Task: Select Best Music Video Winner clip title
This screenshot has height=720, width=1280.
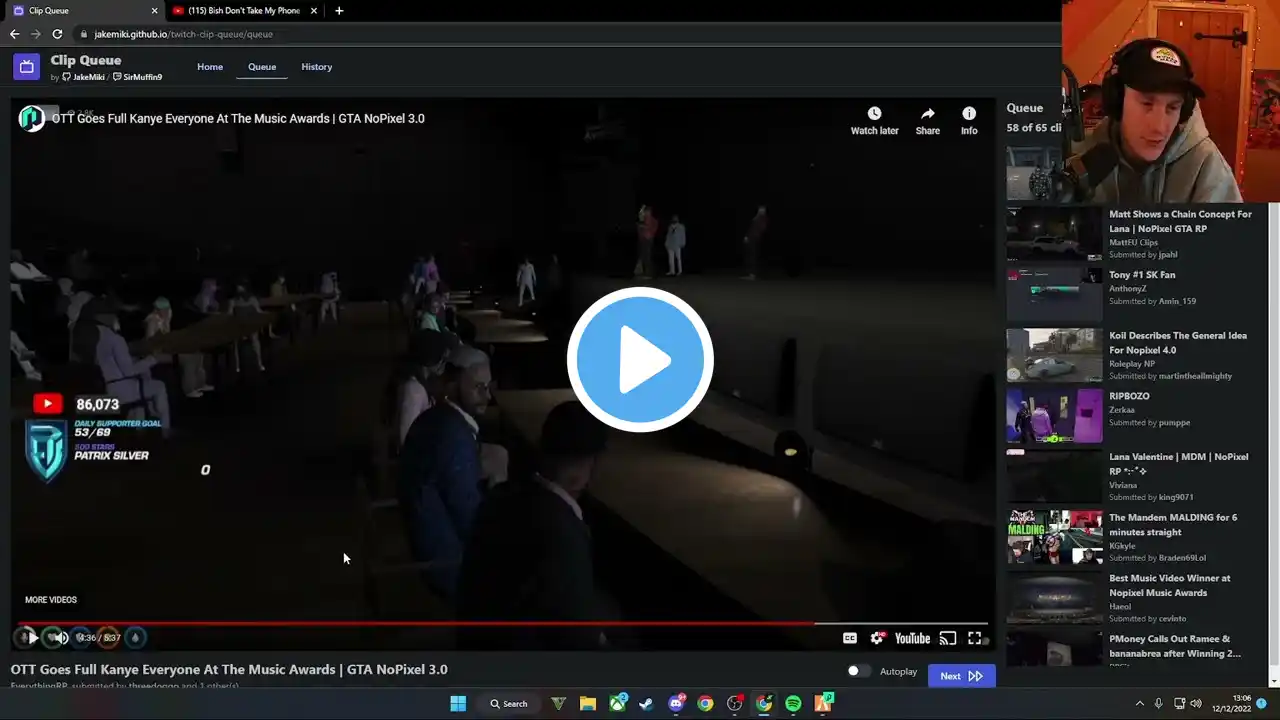Action: 1170,585
